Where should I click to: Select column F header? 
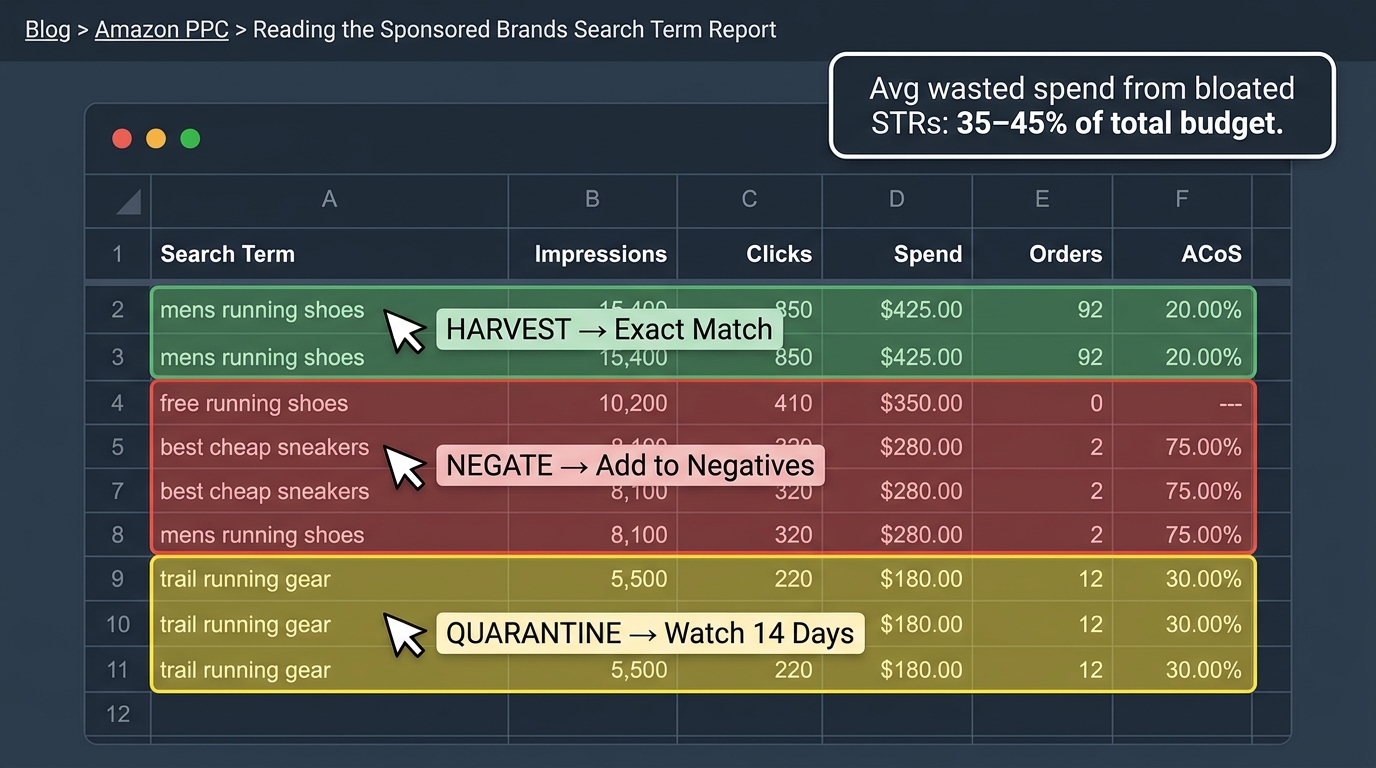(1181, 200)
